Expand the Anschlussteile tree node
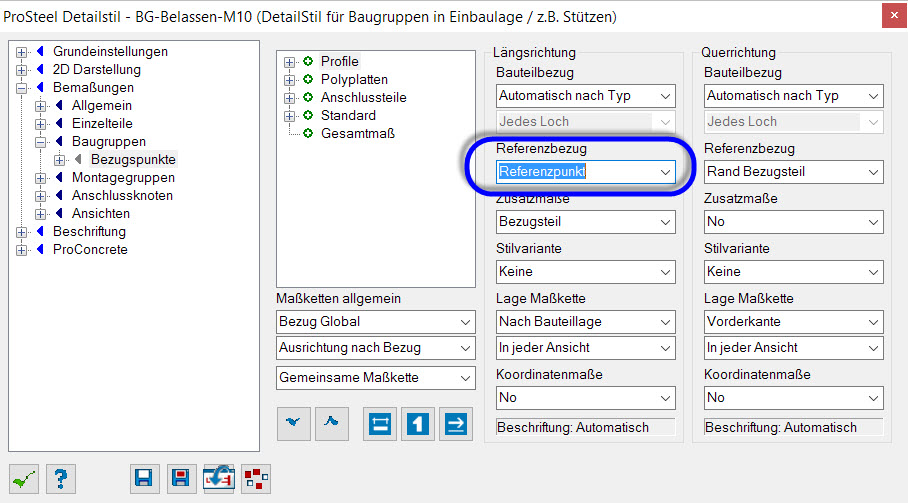This screenshot has height=503, width=908. pyautogui.click(x=290, y=98)
